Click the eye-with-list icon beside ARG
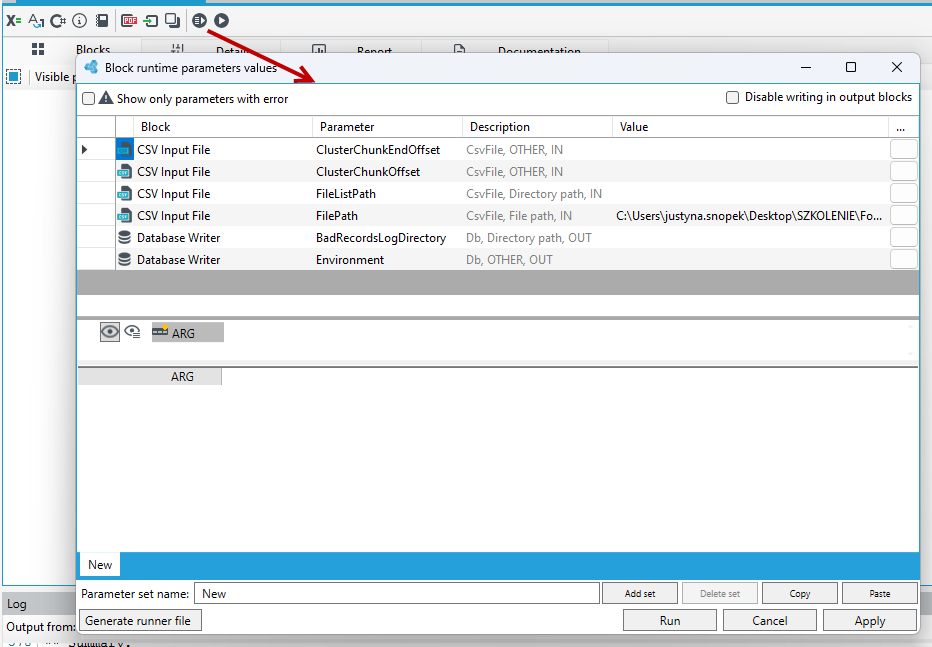 pyautogui.click(x=133, y=332)
